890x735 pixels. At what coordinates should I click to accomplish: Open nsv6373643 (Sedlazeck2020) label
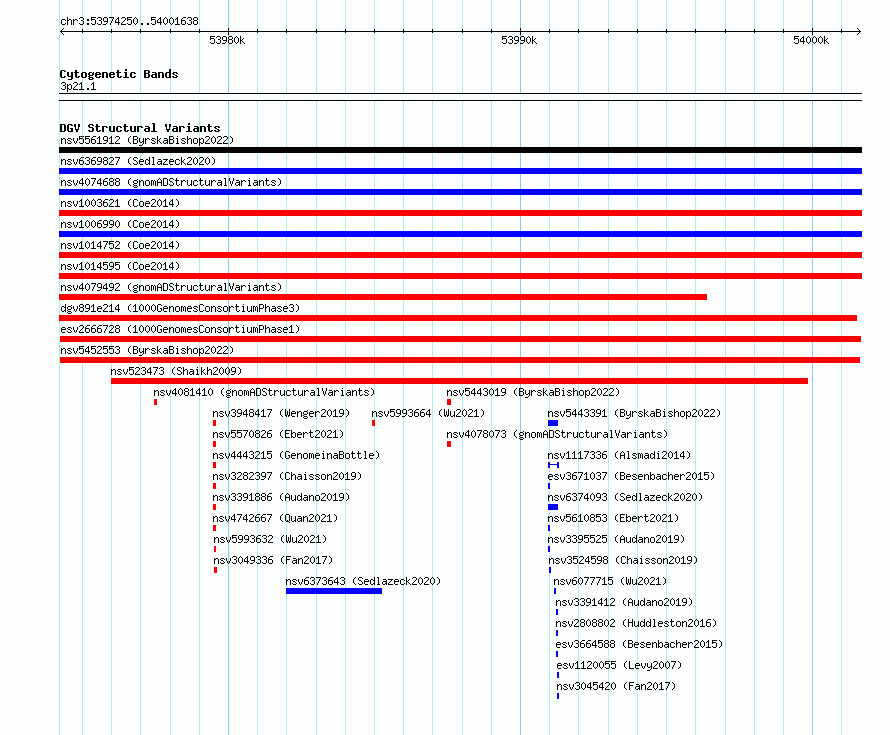coord(363,581)
